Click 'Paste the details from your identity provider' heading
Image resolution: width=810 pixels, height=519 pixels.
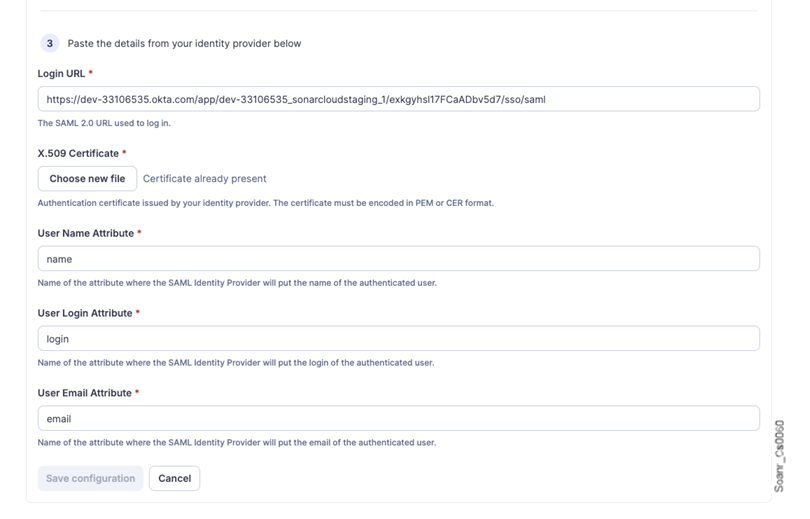coord(184,44)
